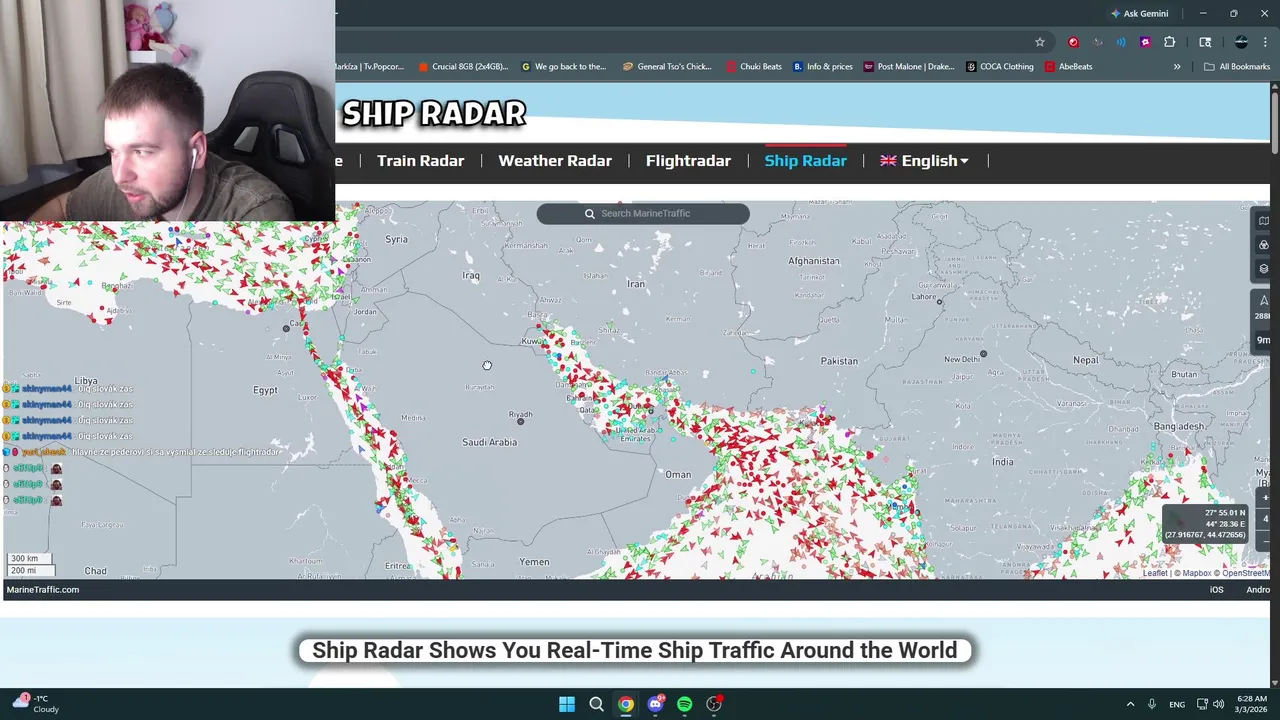Click the Saudi Arabia map label
This screenshot has height=720, width=1280.
click(489, 442)
